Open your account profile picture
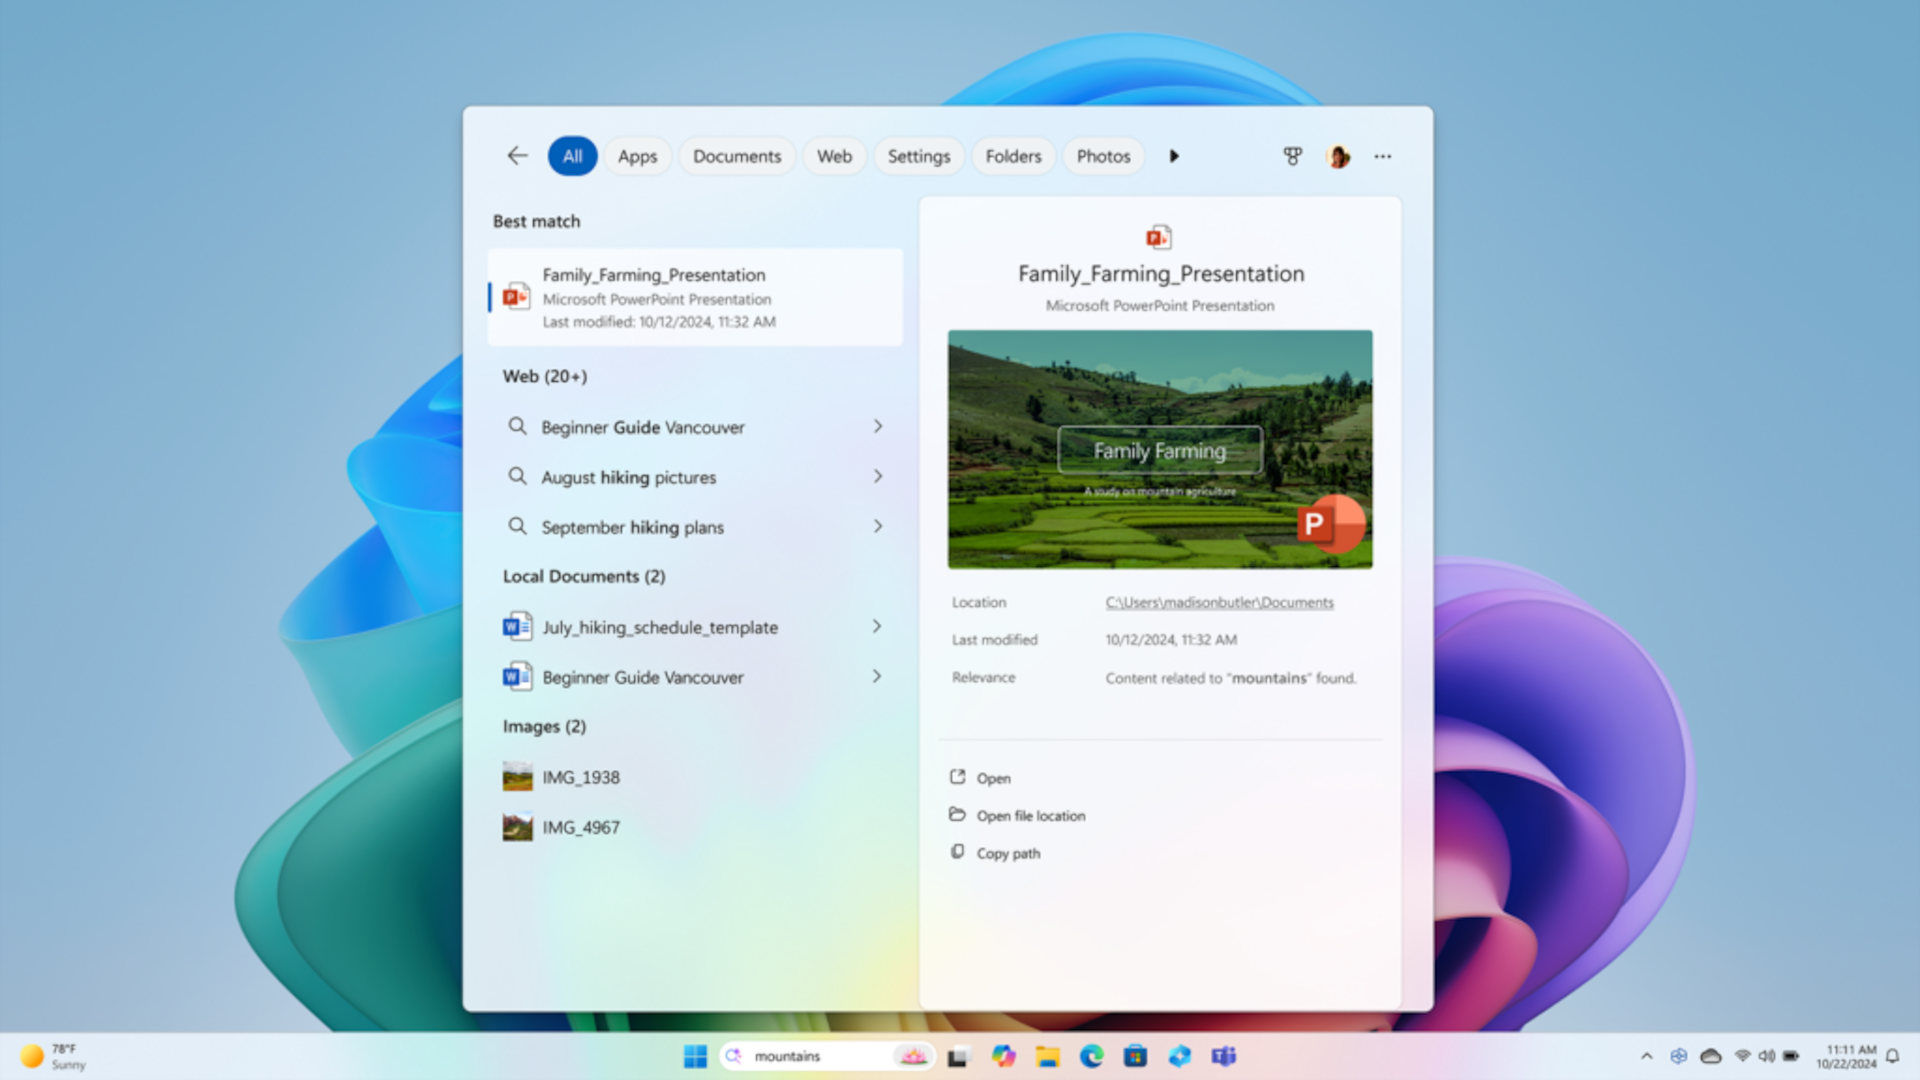The image size is (1920, 1080). (1338, 156)
